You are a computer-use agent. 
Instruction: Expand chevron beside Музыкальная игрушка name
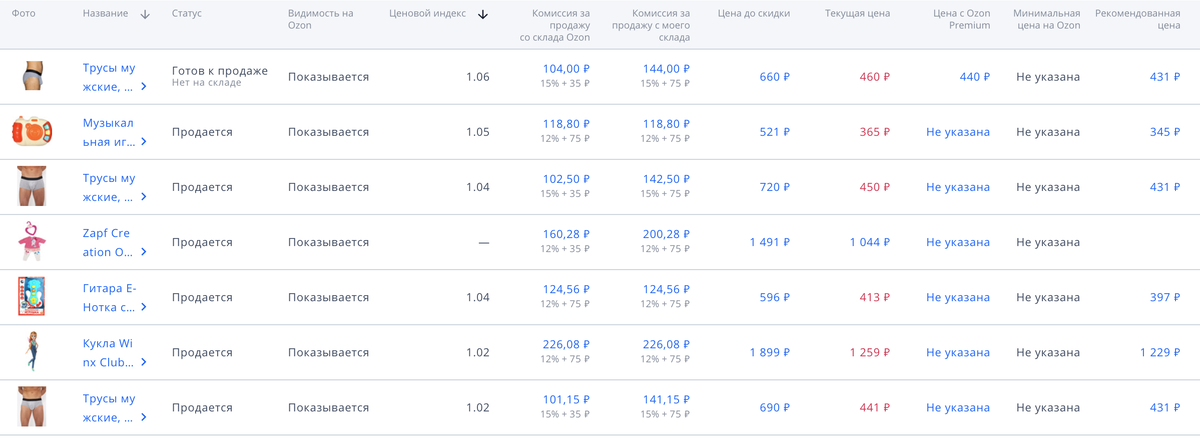[144, 142]
